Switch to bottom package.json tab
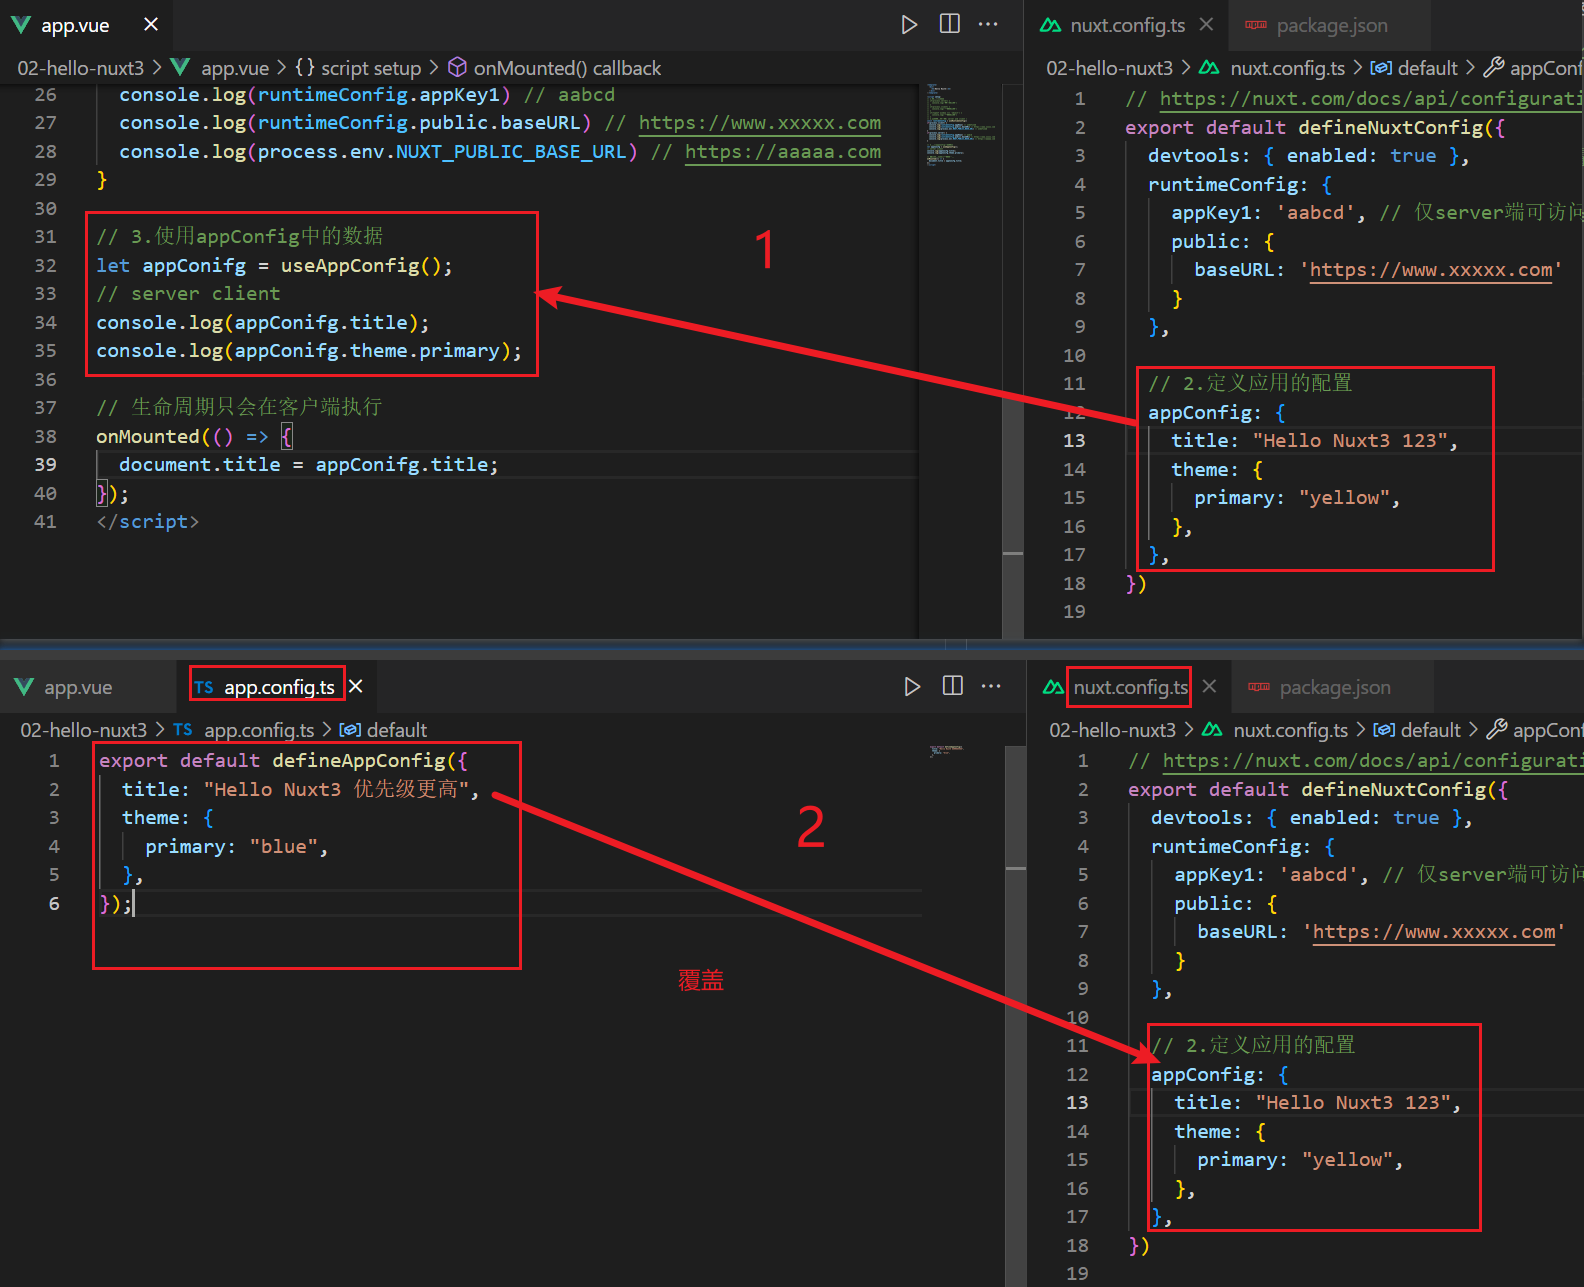The height and width of the screenshot is (1287, 1584). [1334, 688]
